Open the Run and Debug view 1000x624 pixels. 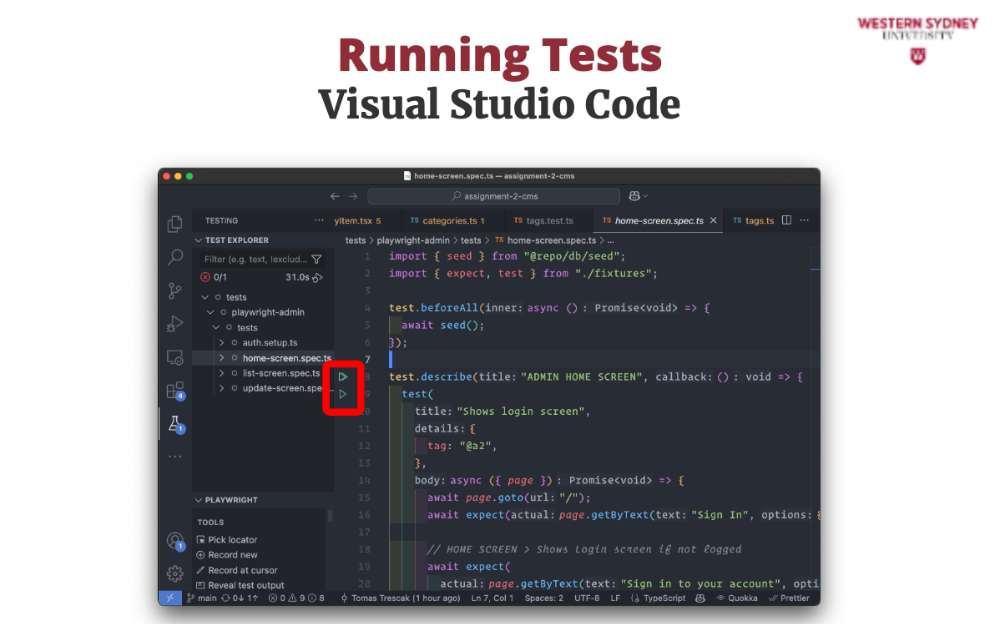(175, 323)
